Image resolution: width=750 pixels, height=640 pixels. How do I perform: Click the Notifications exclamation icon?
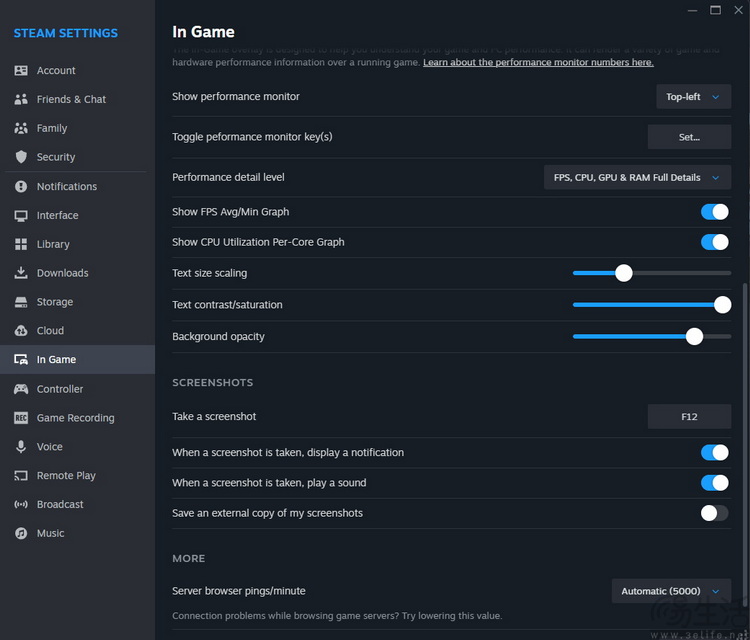coord(21,187)
